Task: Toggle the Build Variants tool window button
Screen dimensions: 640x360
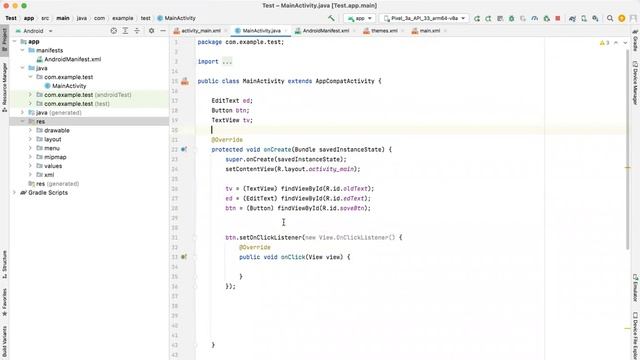Action: pyautogui.click(x=4, y=342)
